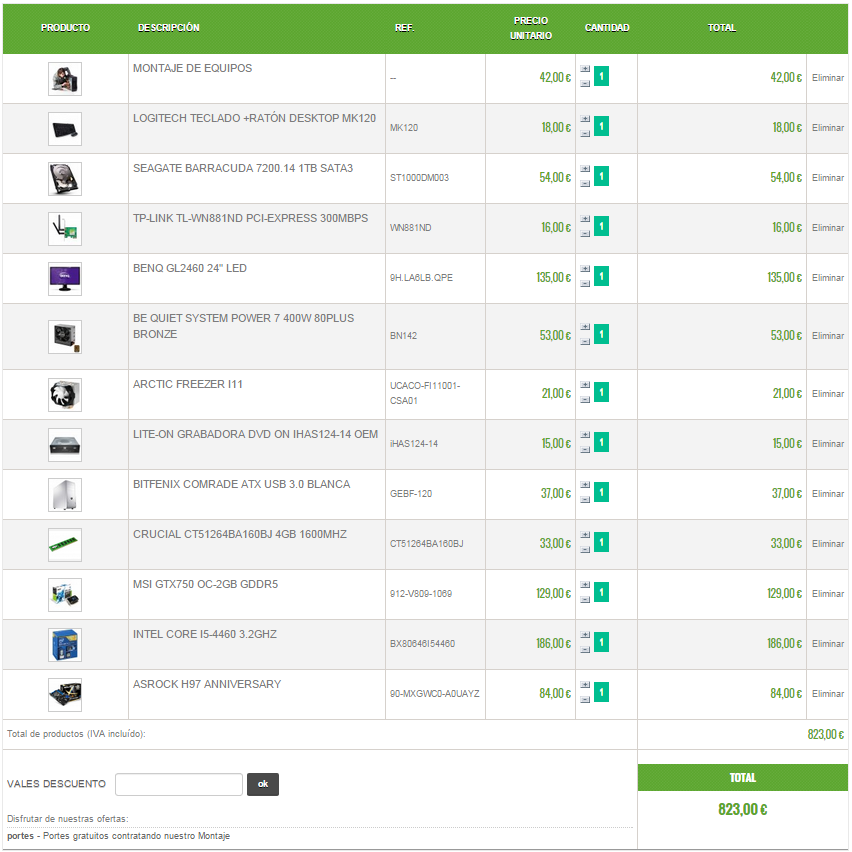Viewport: 852px width, 852px height.
Task: Open the INTEL CORE I5-4460 3.2GHZ description
Action: coord(205,634)
